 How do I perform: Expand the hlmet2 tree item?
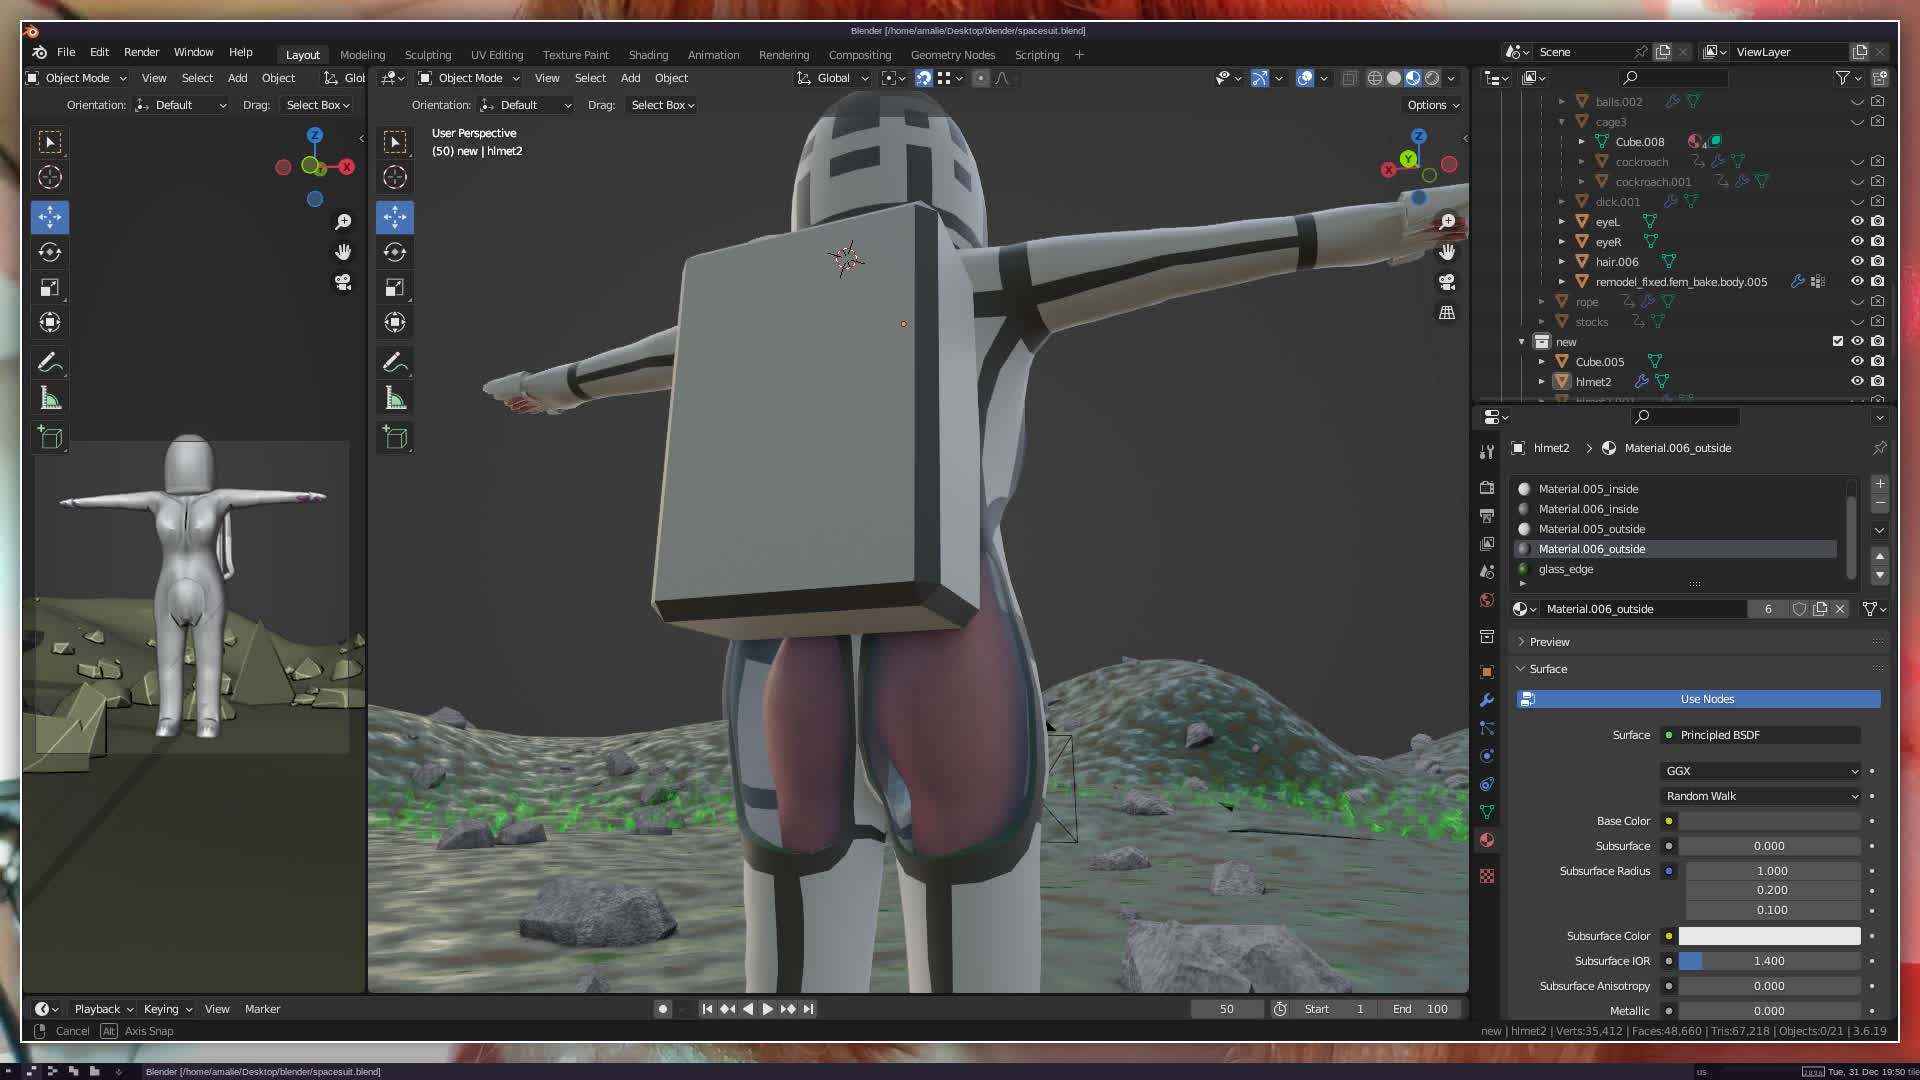coord(1542,381)
